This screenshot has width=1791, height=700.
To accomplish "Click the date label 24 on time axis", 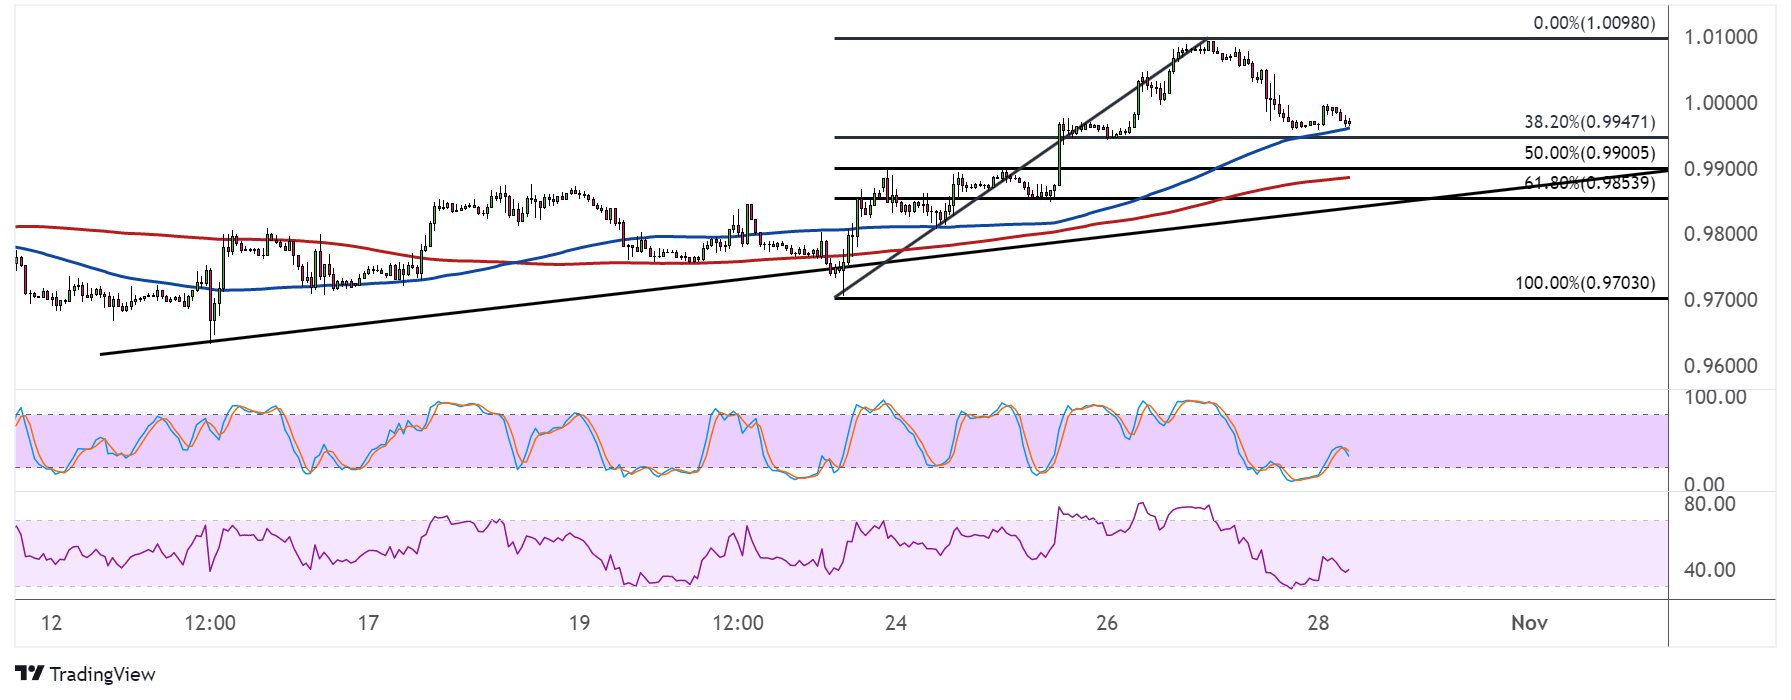I will (896, 623).
